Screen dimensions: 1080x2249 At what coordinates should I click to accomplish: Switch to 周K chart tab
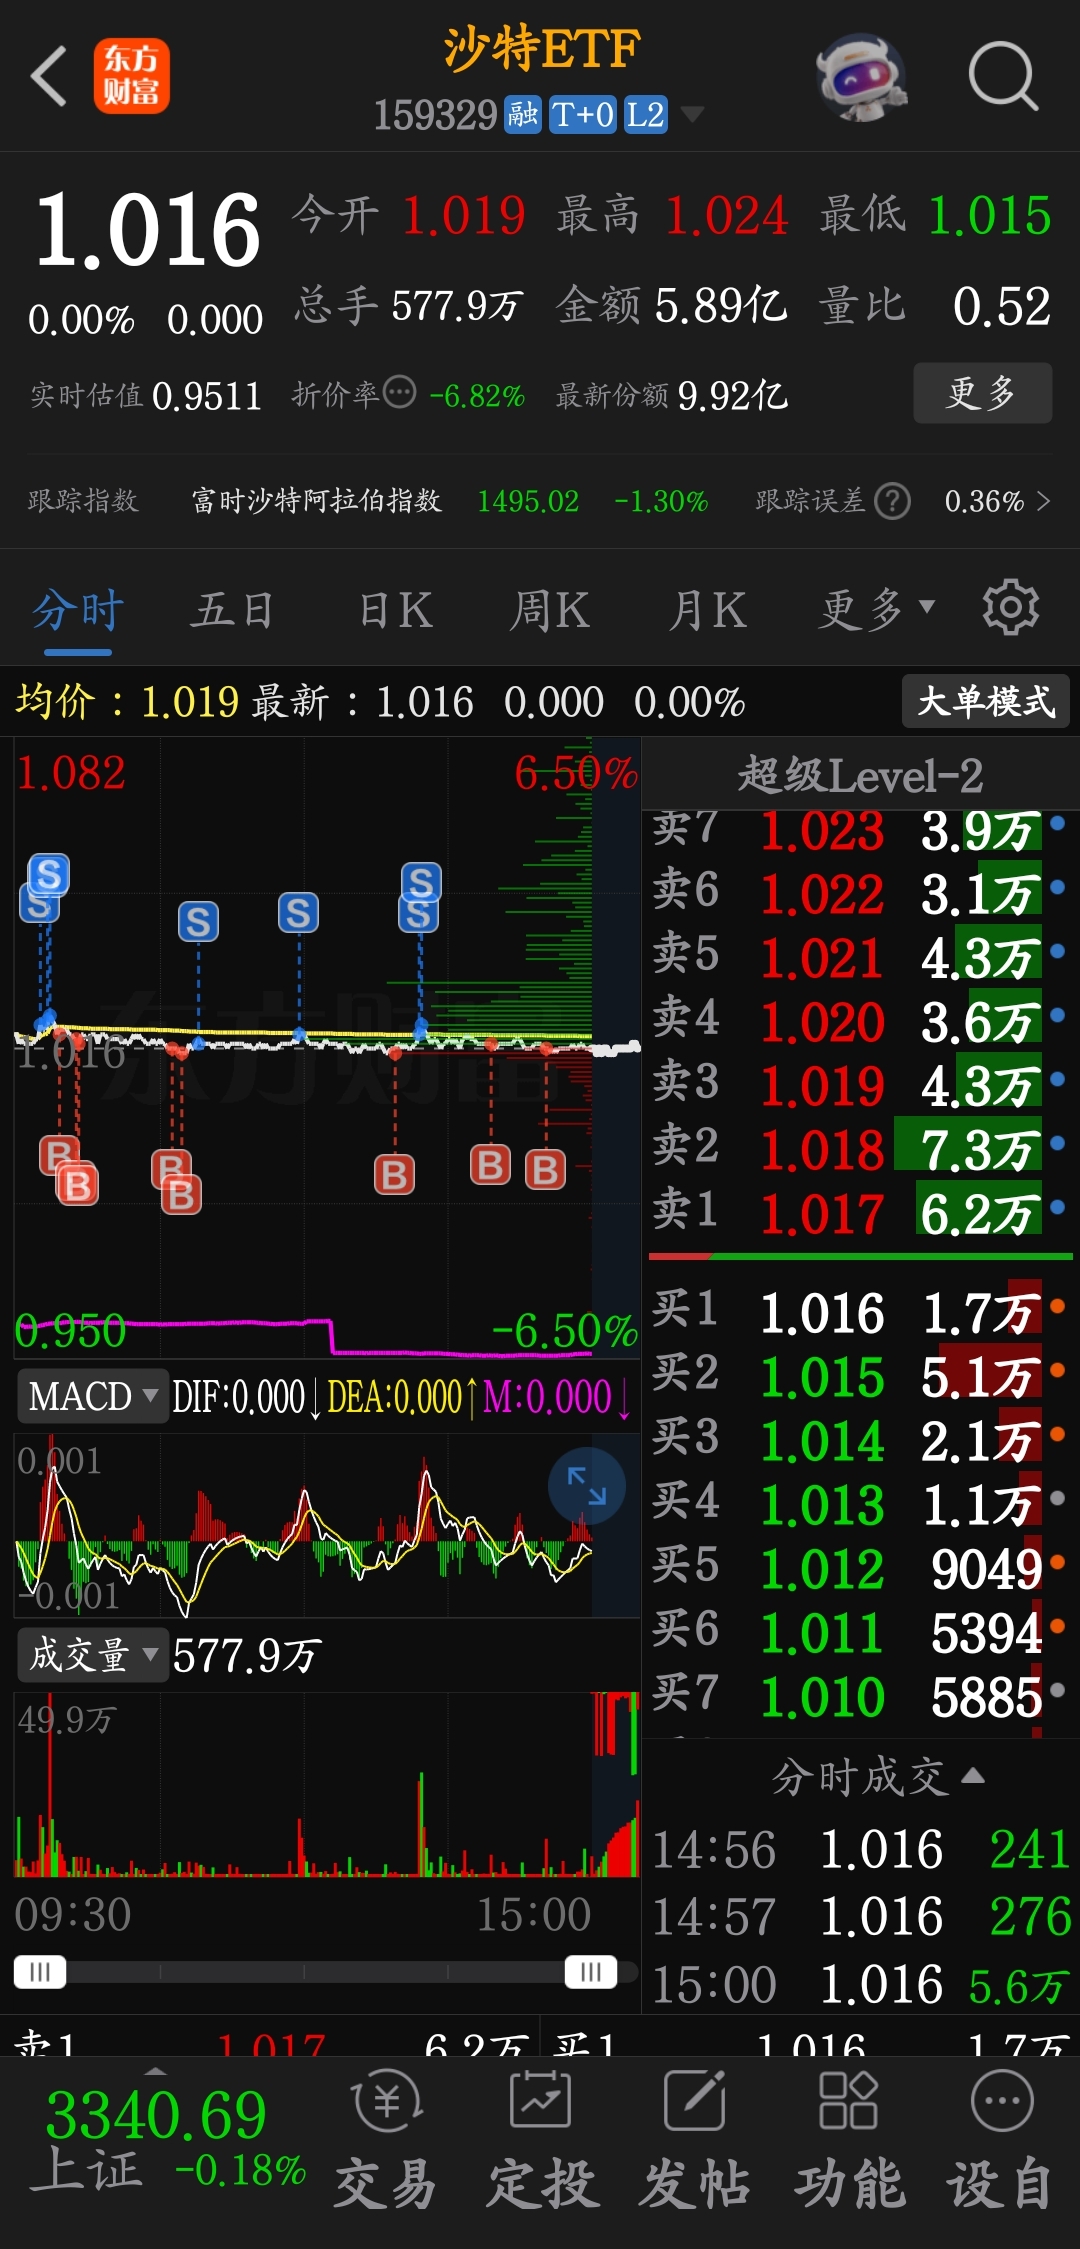click(x=550, y=610)
